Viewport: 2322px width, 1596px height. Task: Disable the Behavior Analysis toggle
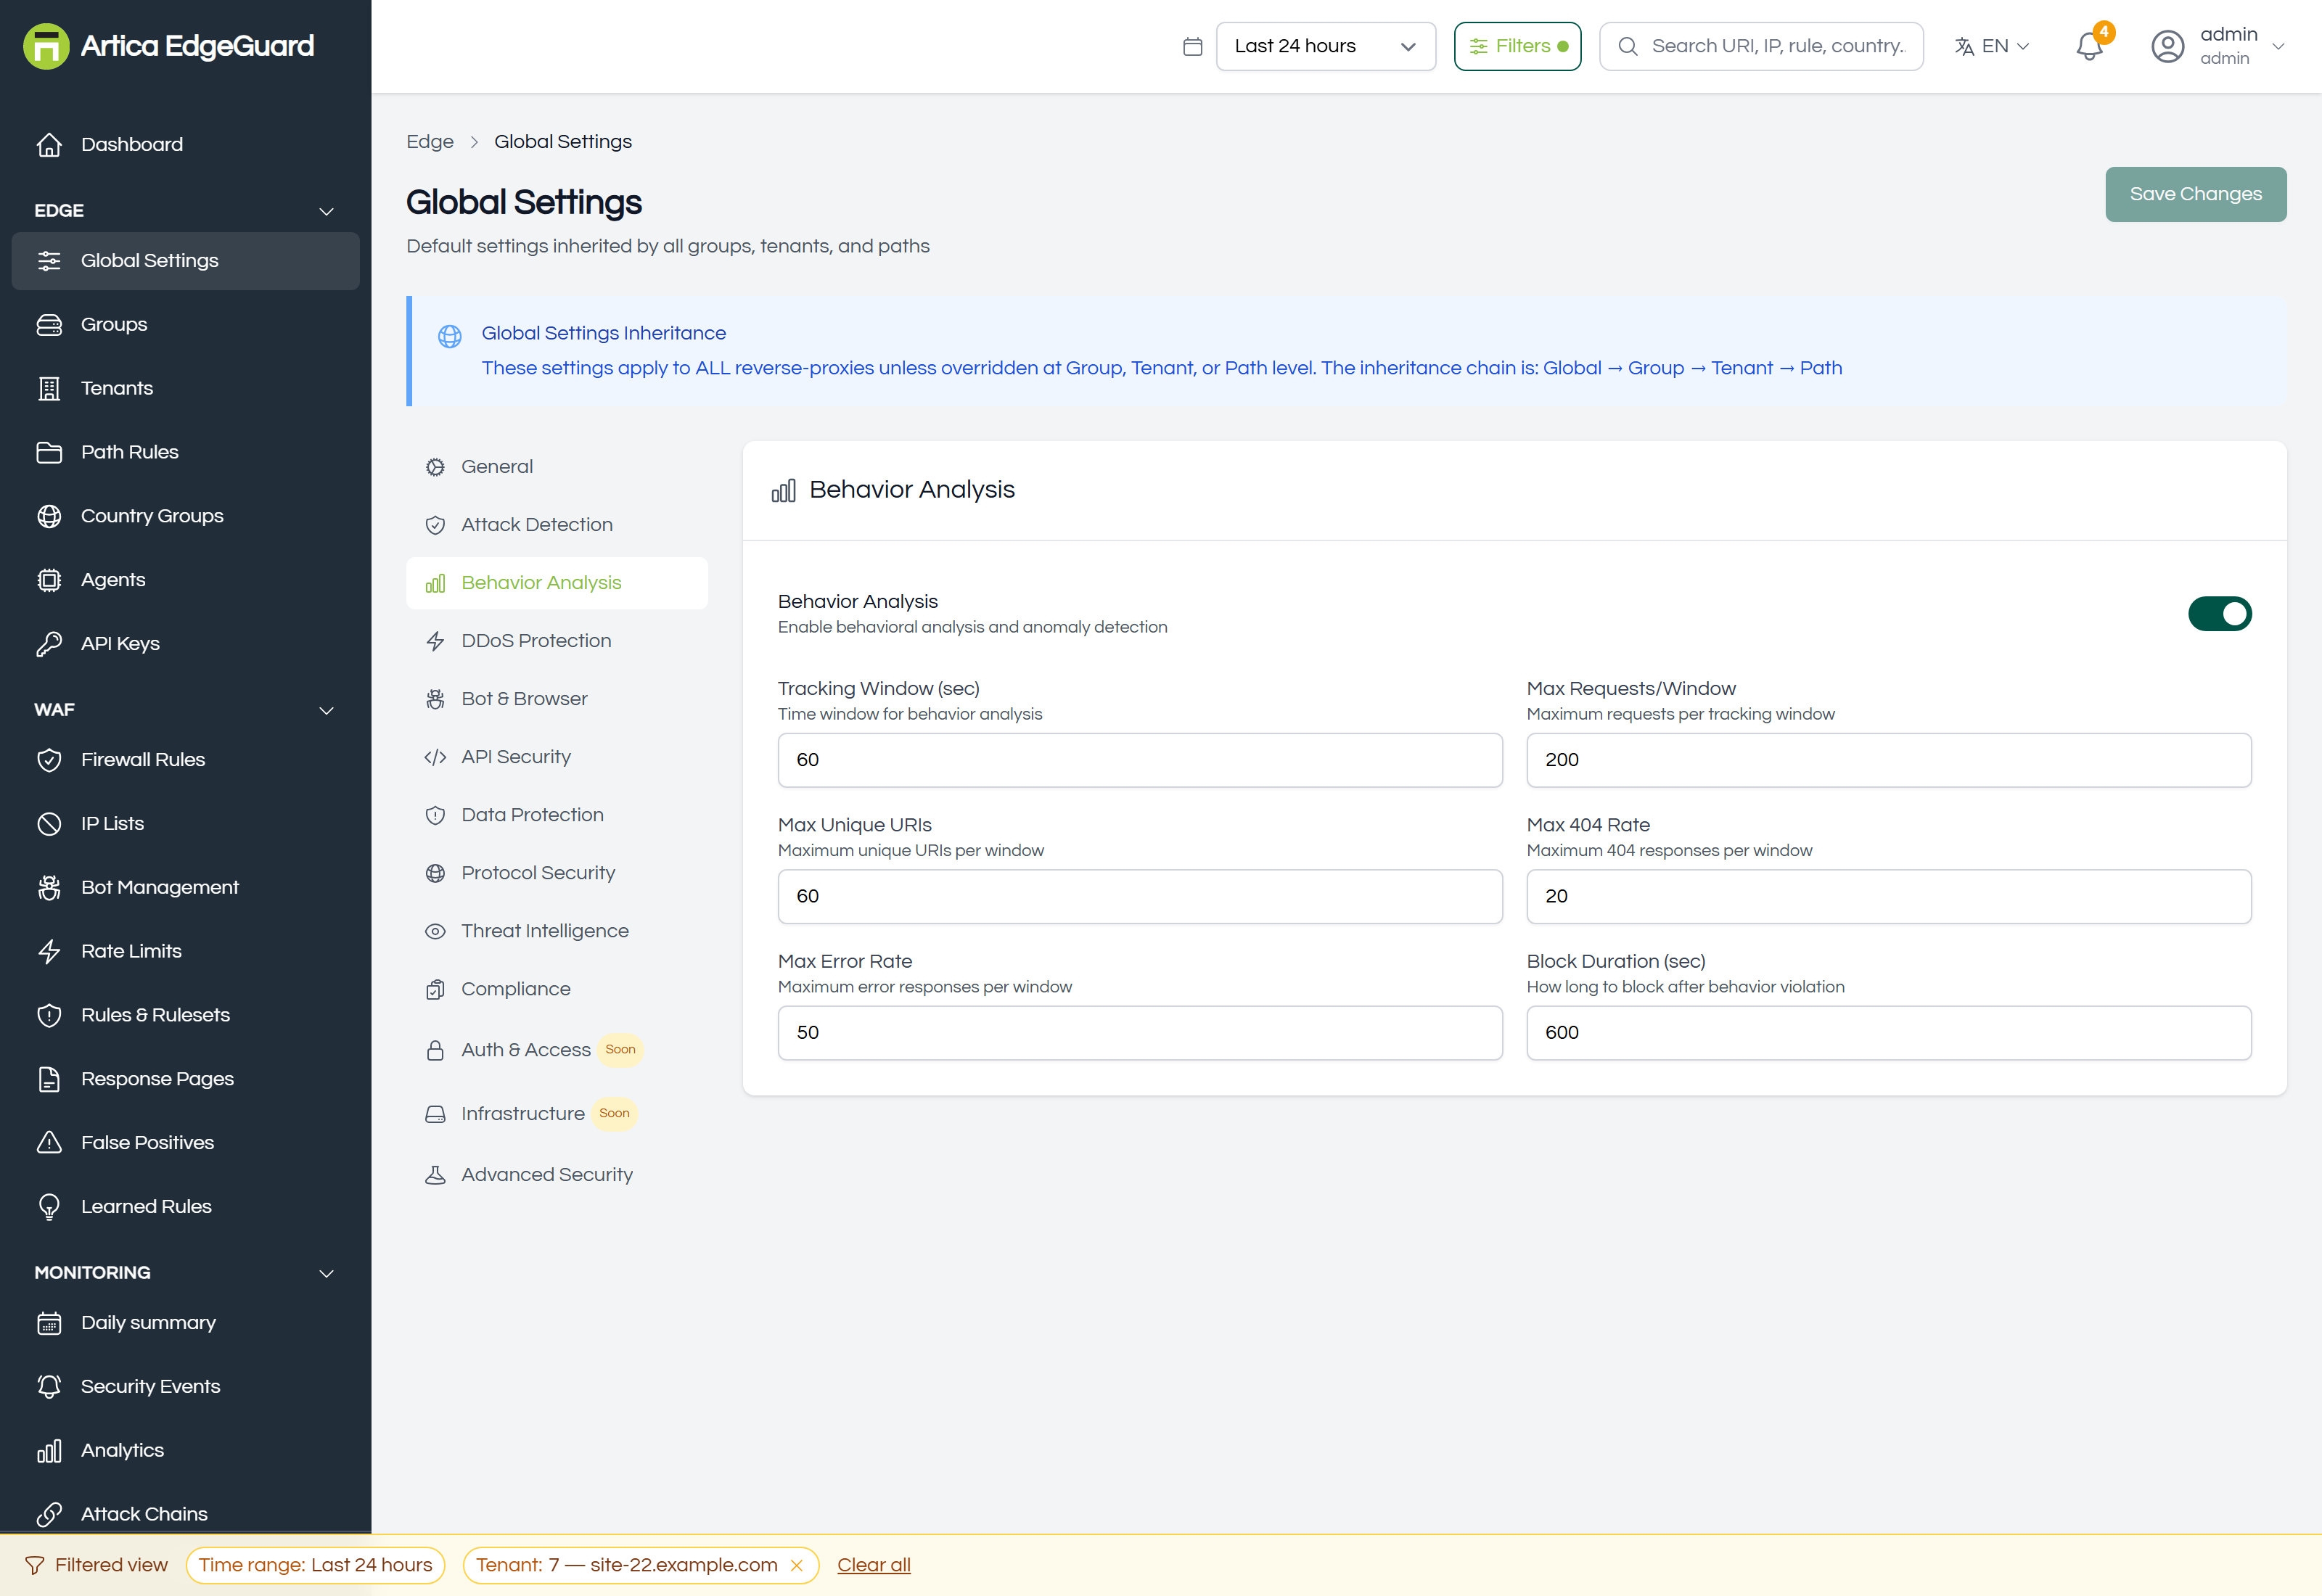pyautogui.click(x=2219, y=614)
